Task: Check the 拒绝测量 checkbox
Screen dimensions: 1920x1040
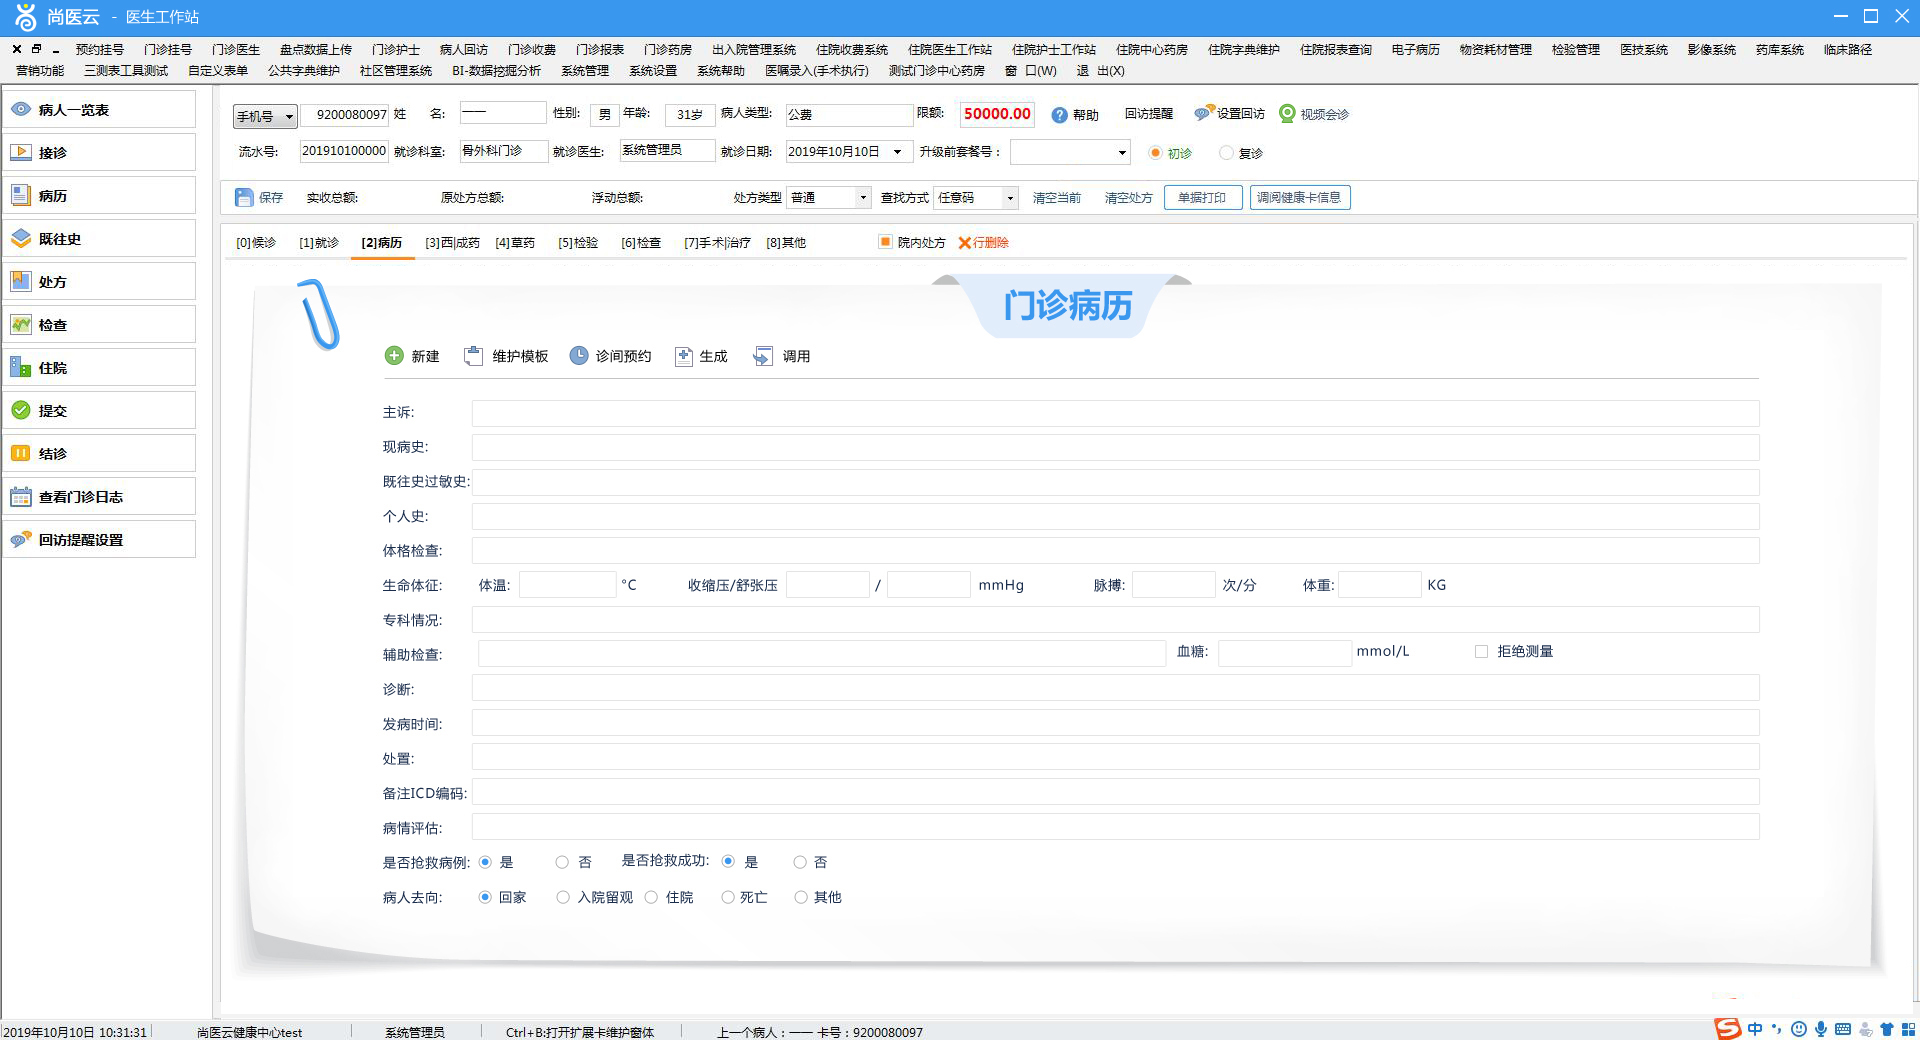Action: 1482,652
